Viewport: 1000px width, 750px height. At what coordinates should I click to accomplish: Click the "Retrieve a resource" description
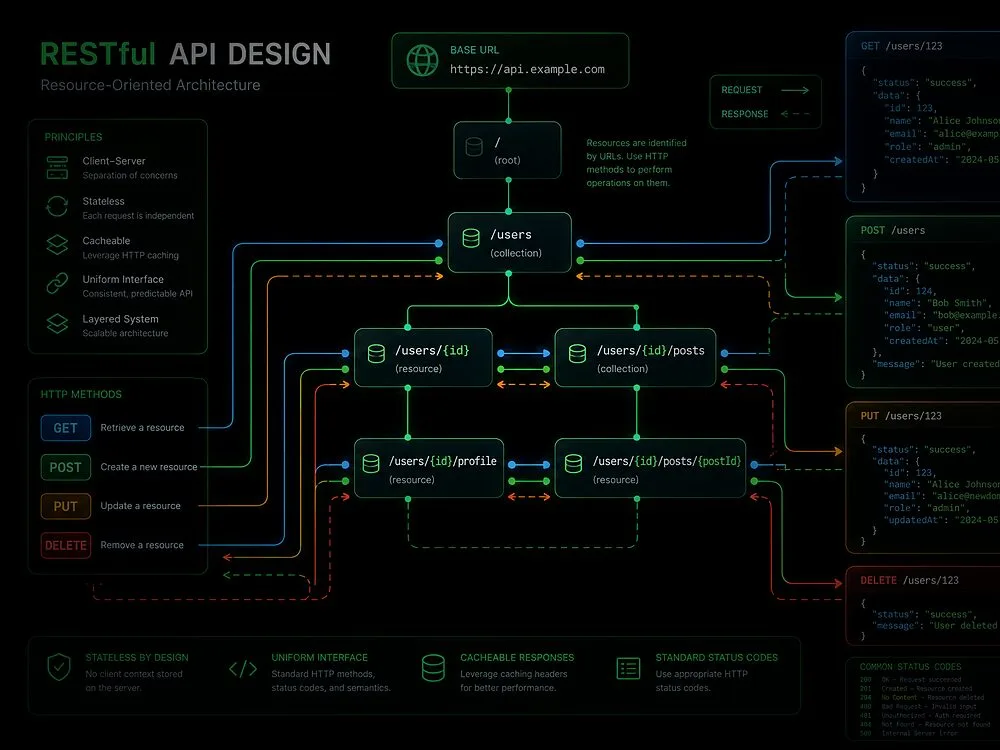(x=142, y=427)
